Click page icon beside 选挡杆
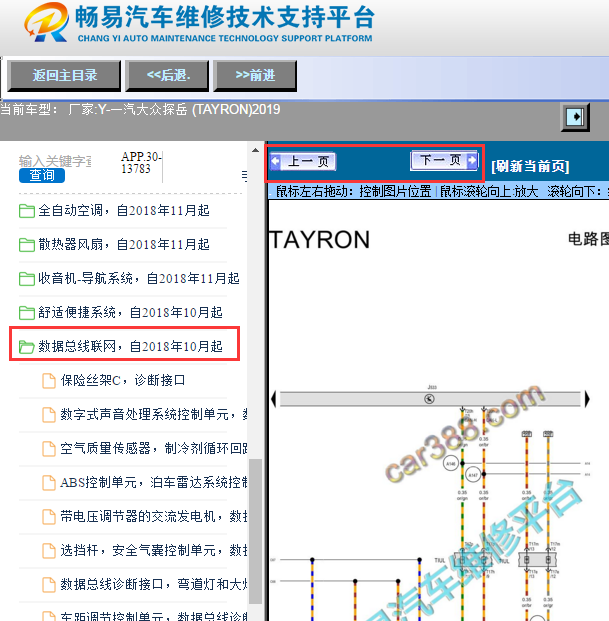Viewport: 609px width, 621px height. 49,551
